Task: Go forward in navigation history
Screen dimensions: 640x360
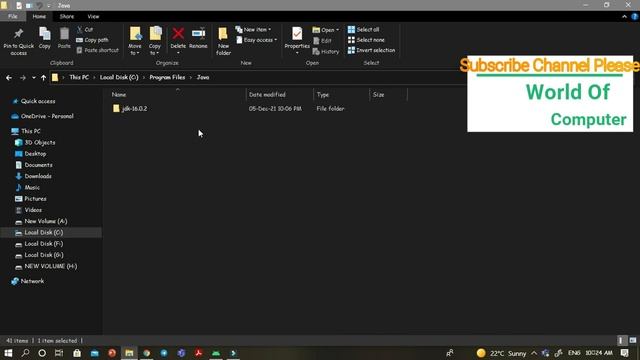Action: point(23,78)
